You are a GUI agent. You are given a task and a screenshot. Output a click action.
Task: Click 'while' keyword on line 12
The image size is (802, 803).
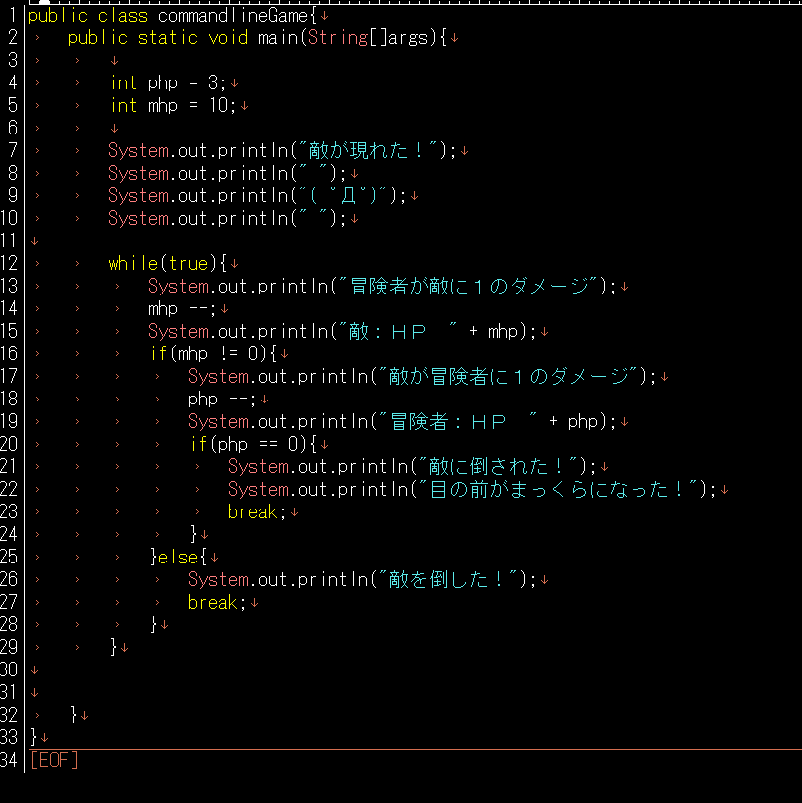[x=133, y=263]
